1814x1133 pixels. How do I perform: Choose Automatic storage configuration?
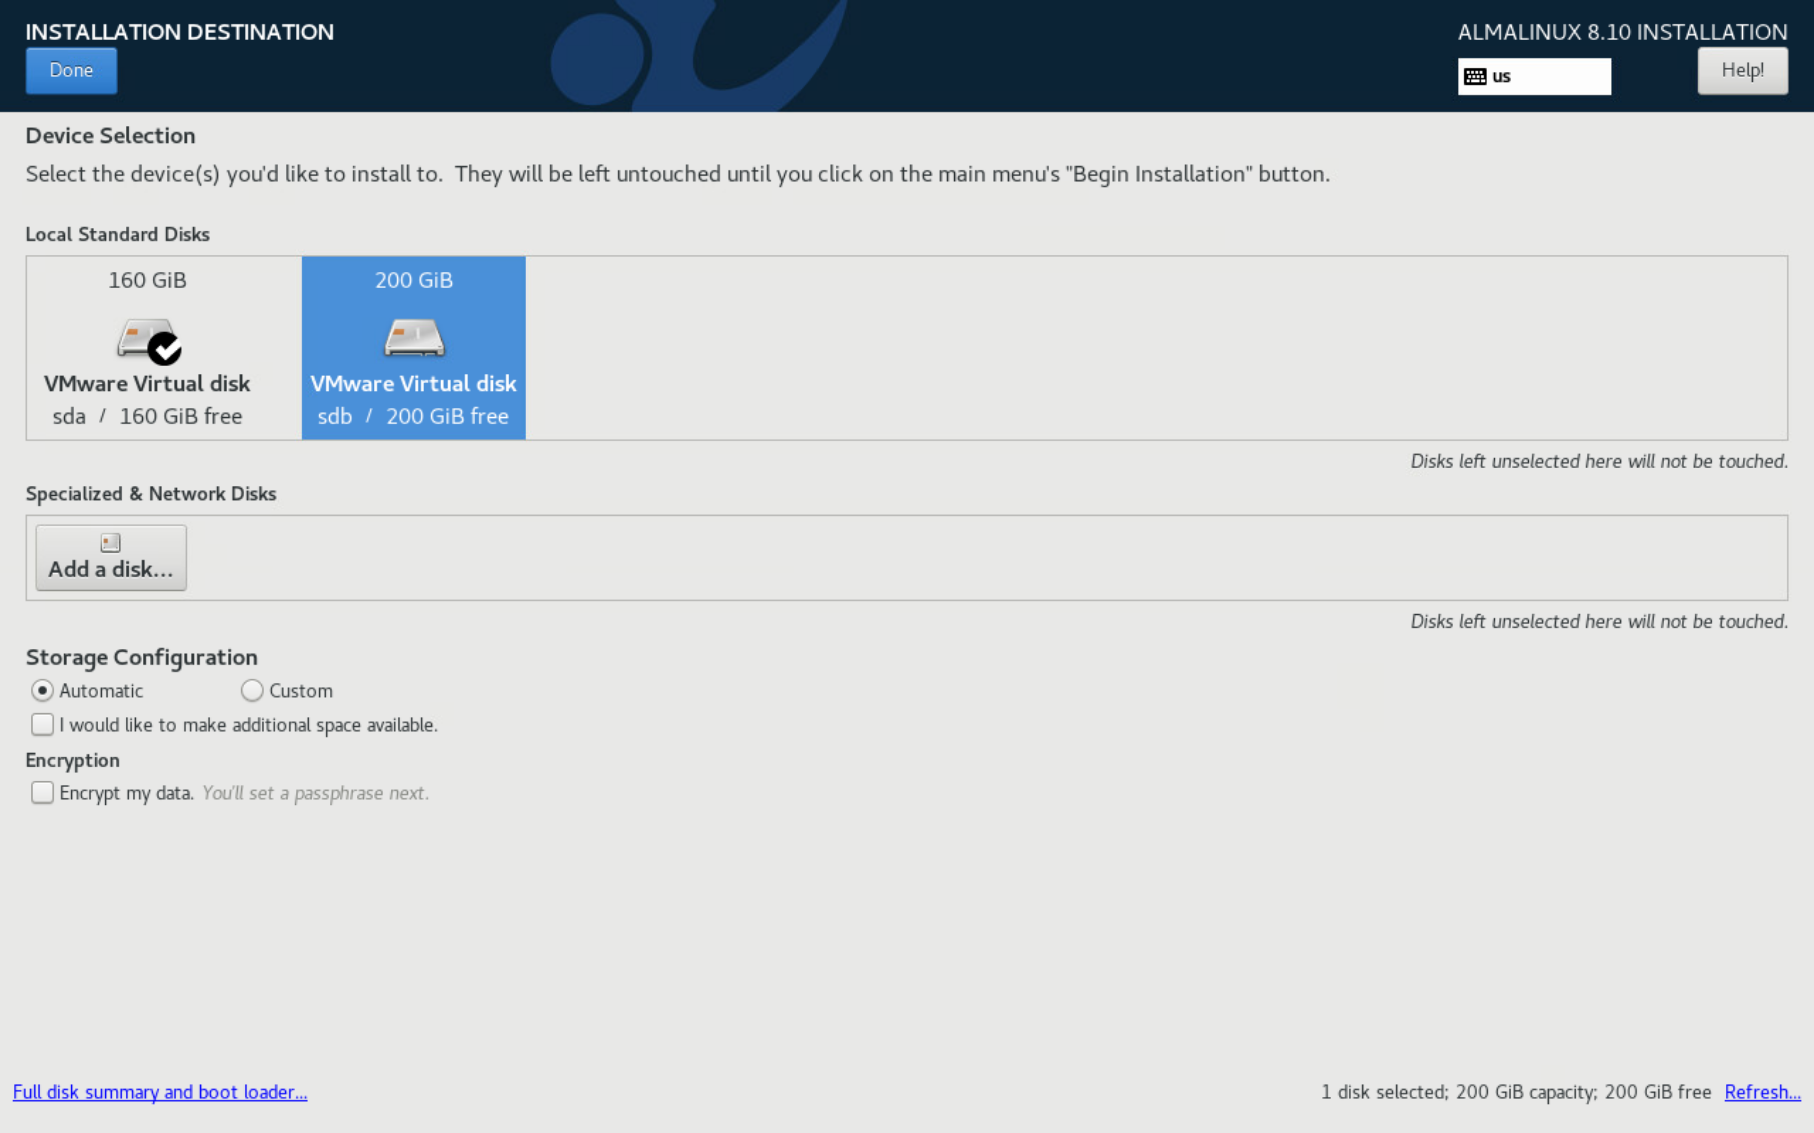point(42,691)
